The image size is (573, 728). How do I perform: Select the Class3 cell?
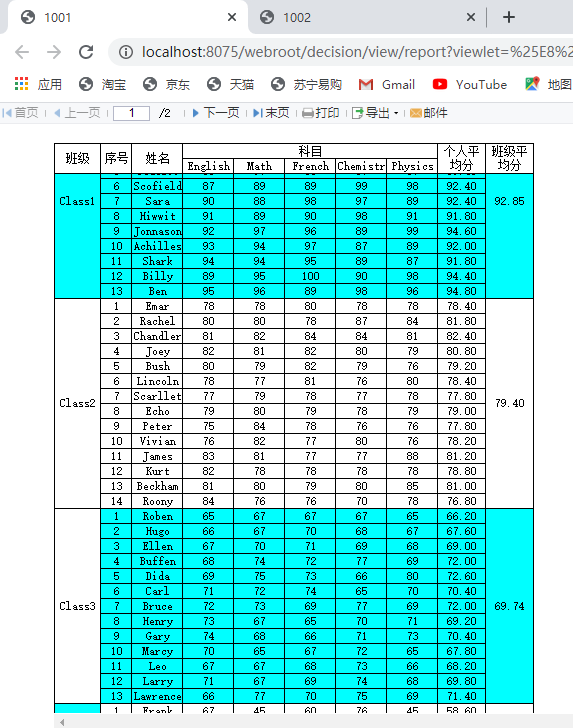click(78, 606)
